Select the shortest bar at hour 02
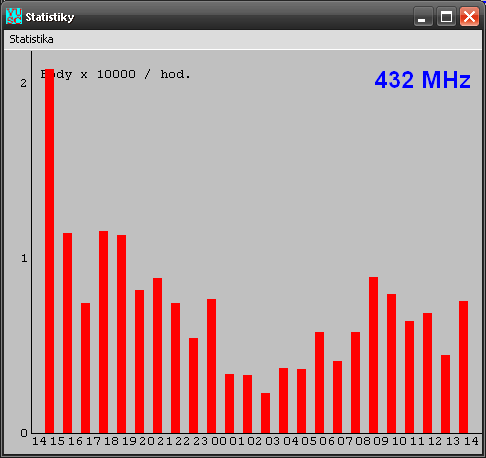This screenshot has height=458, width=486. click(x=265, y=413)
